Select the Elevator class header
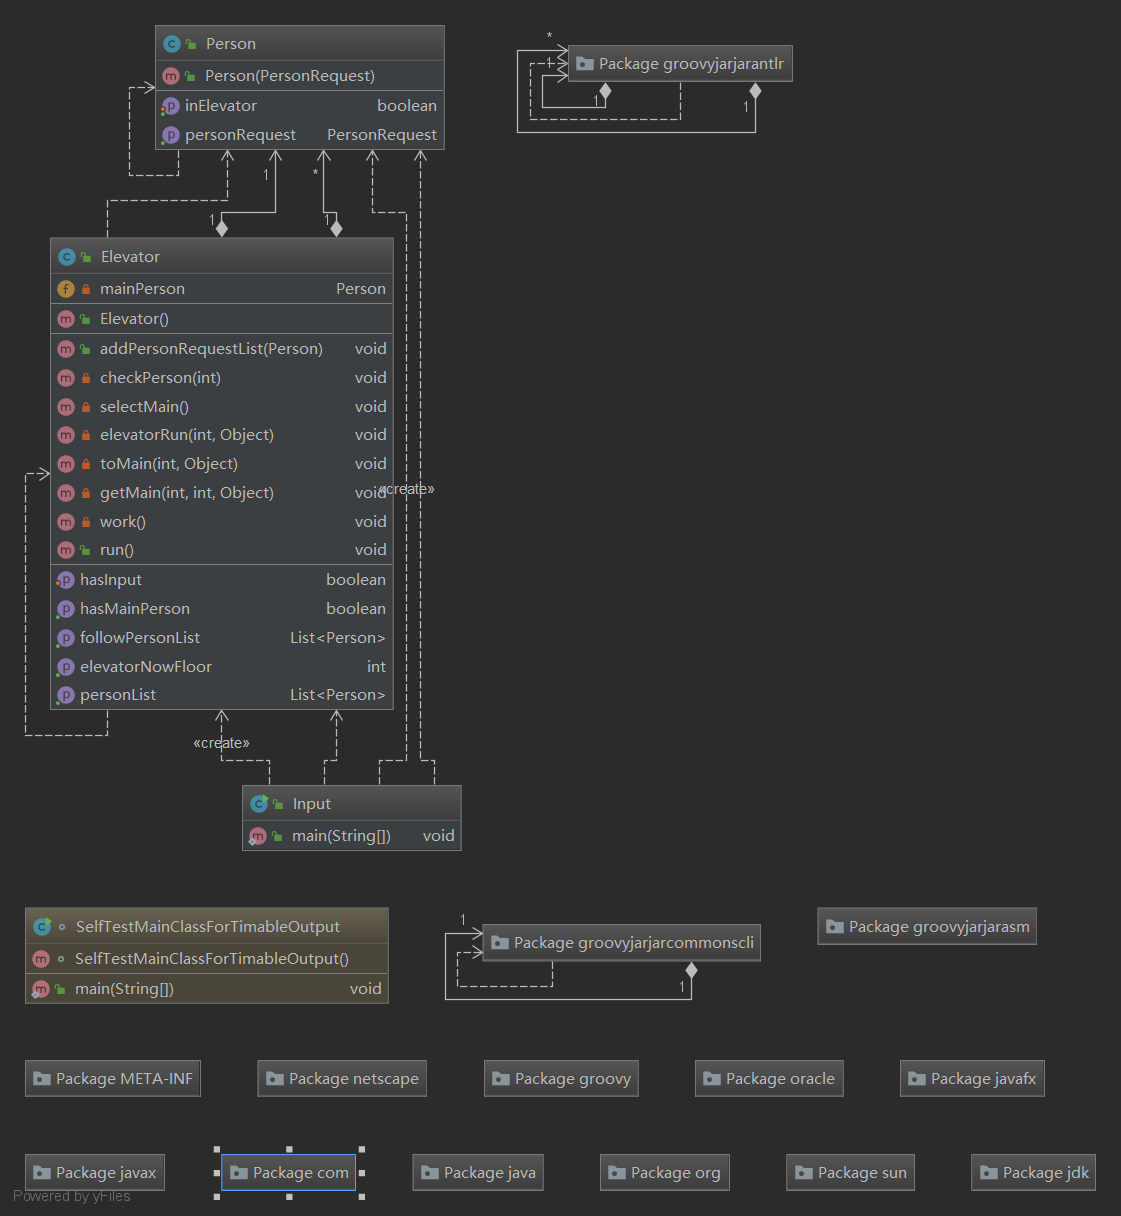 (222, 257)
